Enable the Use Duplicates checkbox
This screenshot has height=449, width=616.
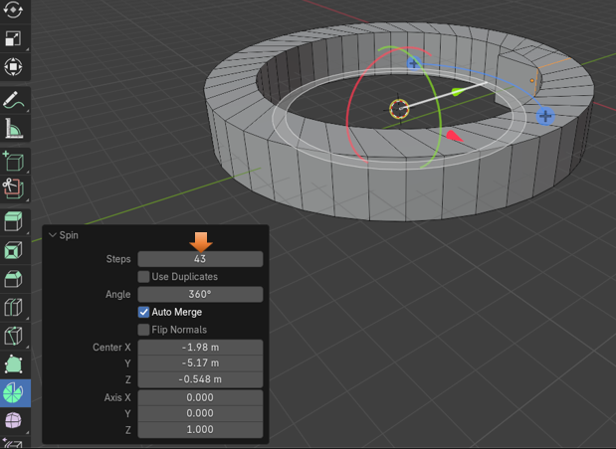pos(144,276)
